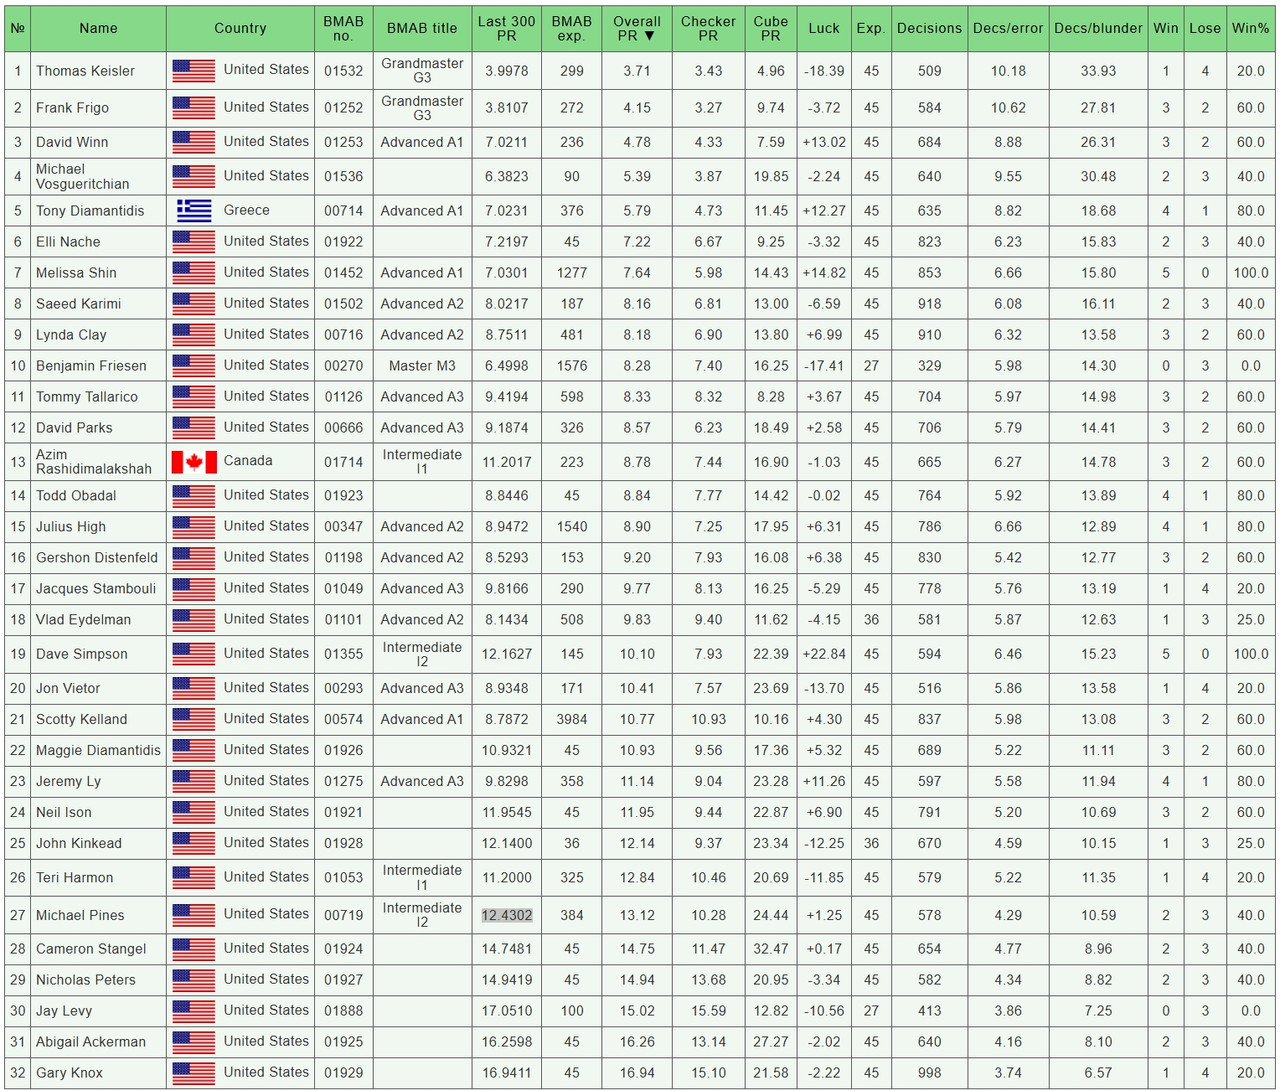Click the US flag in David Parks row
This screenshot has height=1092, width=1280.
tap(194, 428)
